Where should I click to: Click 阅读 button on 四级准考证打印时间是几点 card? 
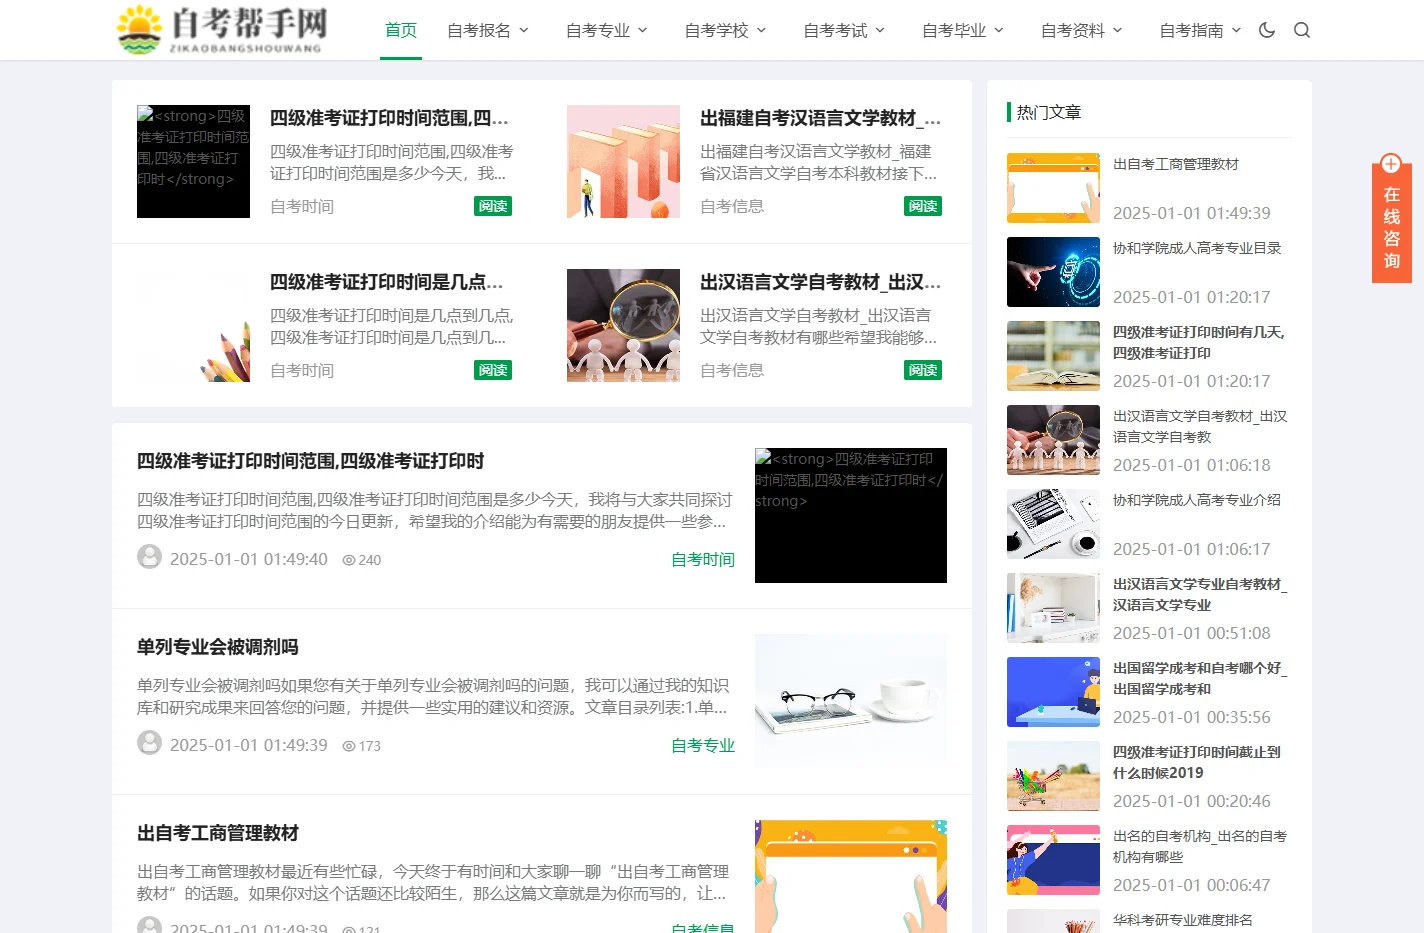click(493, 370)
